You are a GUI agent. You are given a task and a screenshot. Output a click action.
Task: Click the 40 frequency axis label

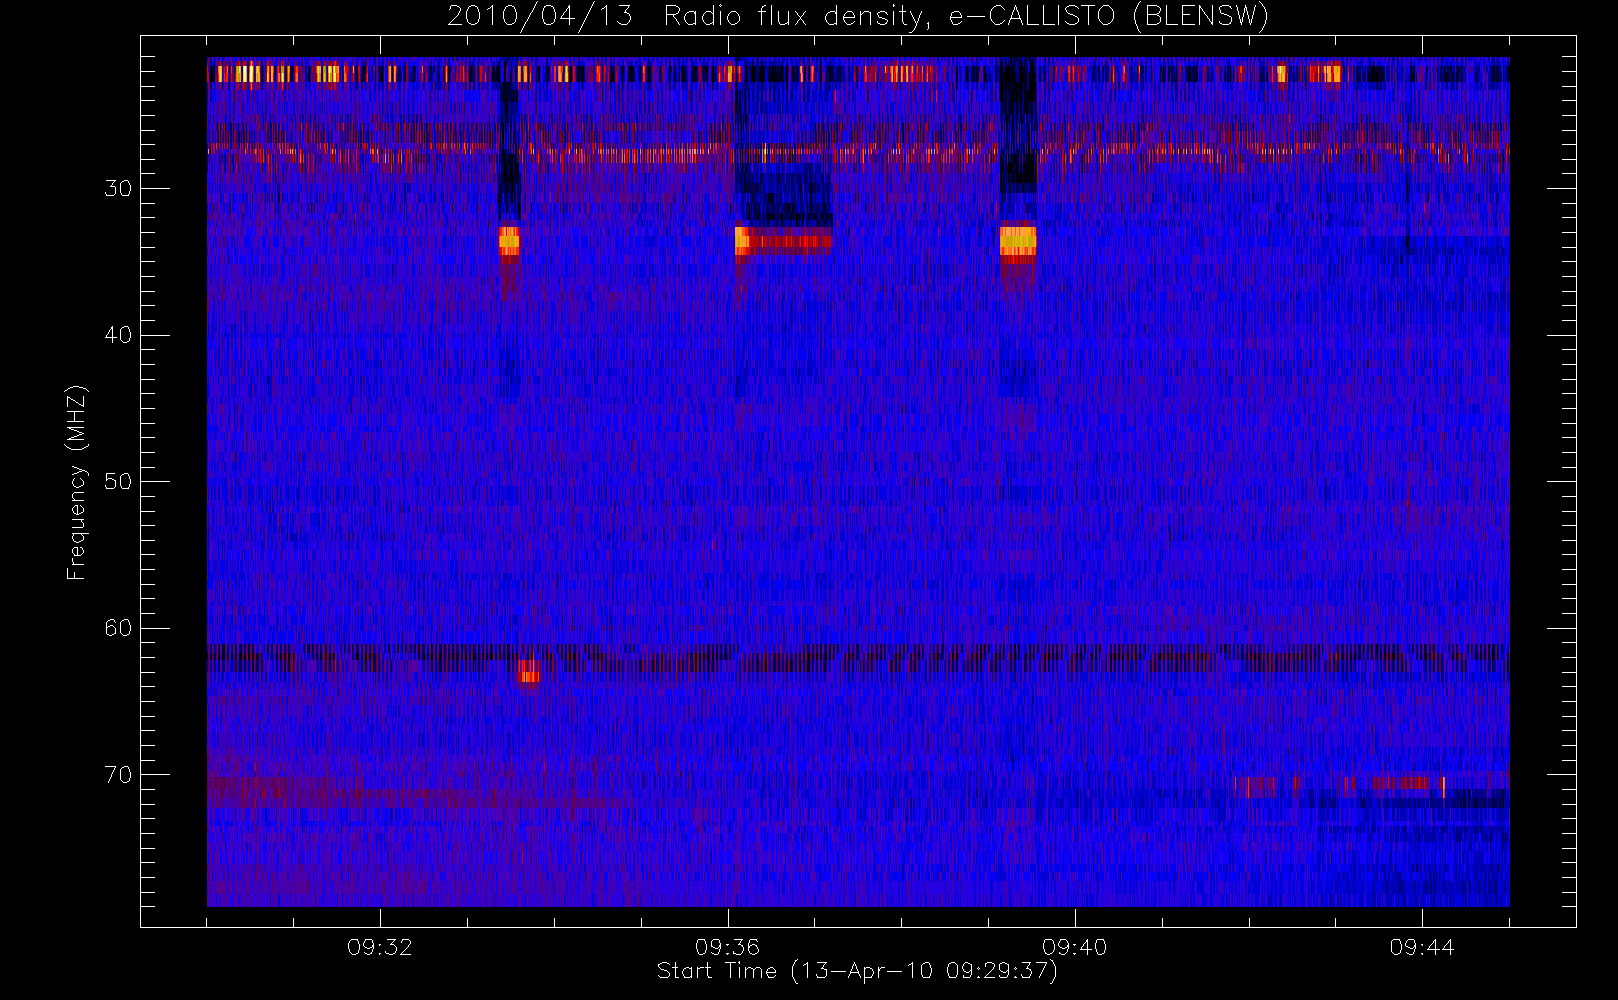[x=118, y=335]
